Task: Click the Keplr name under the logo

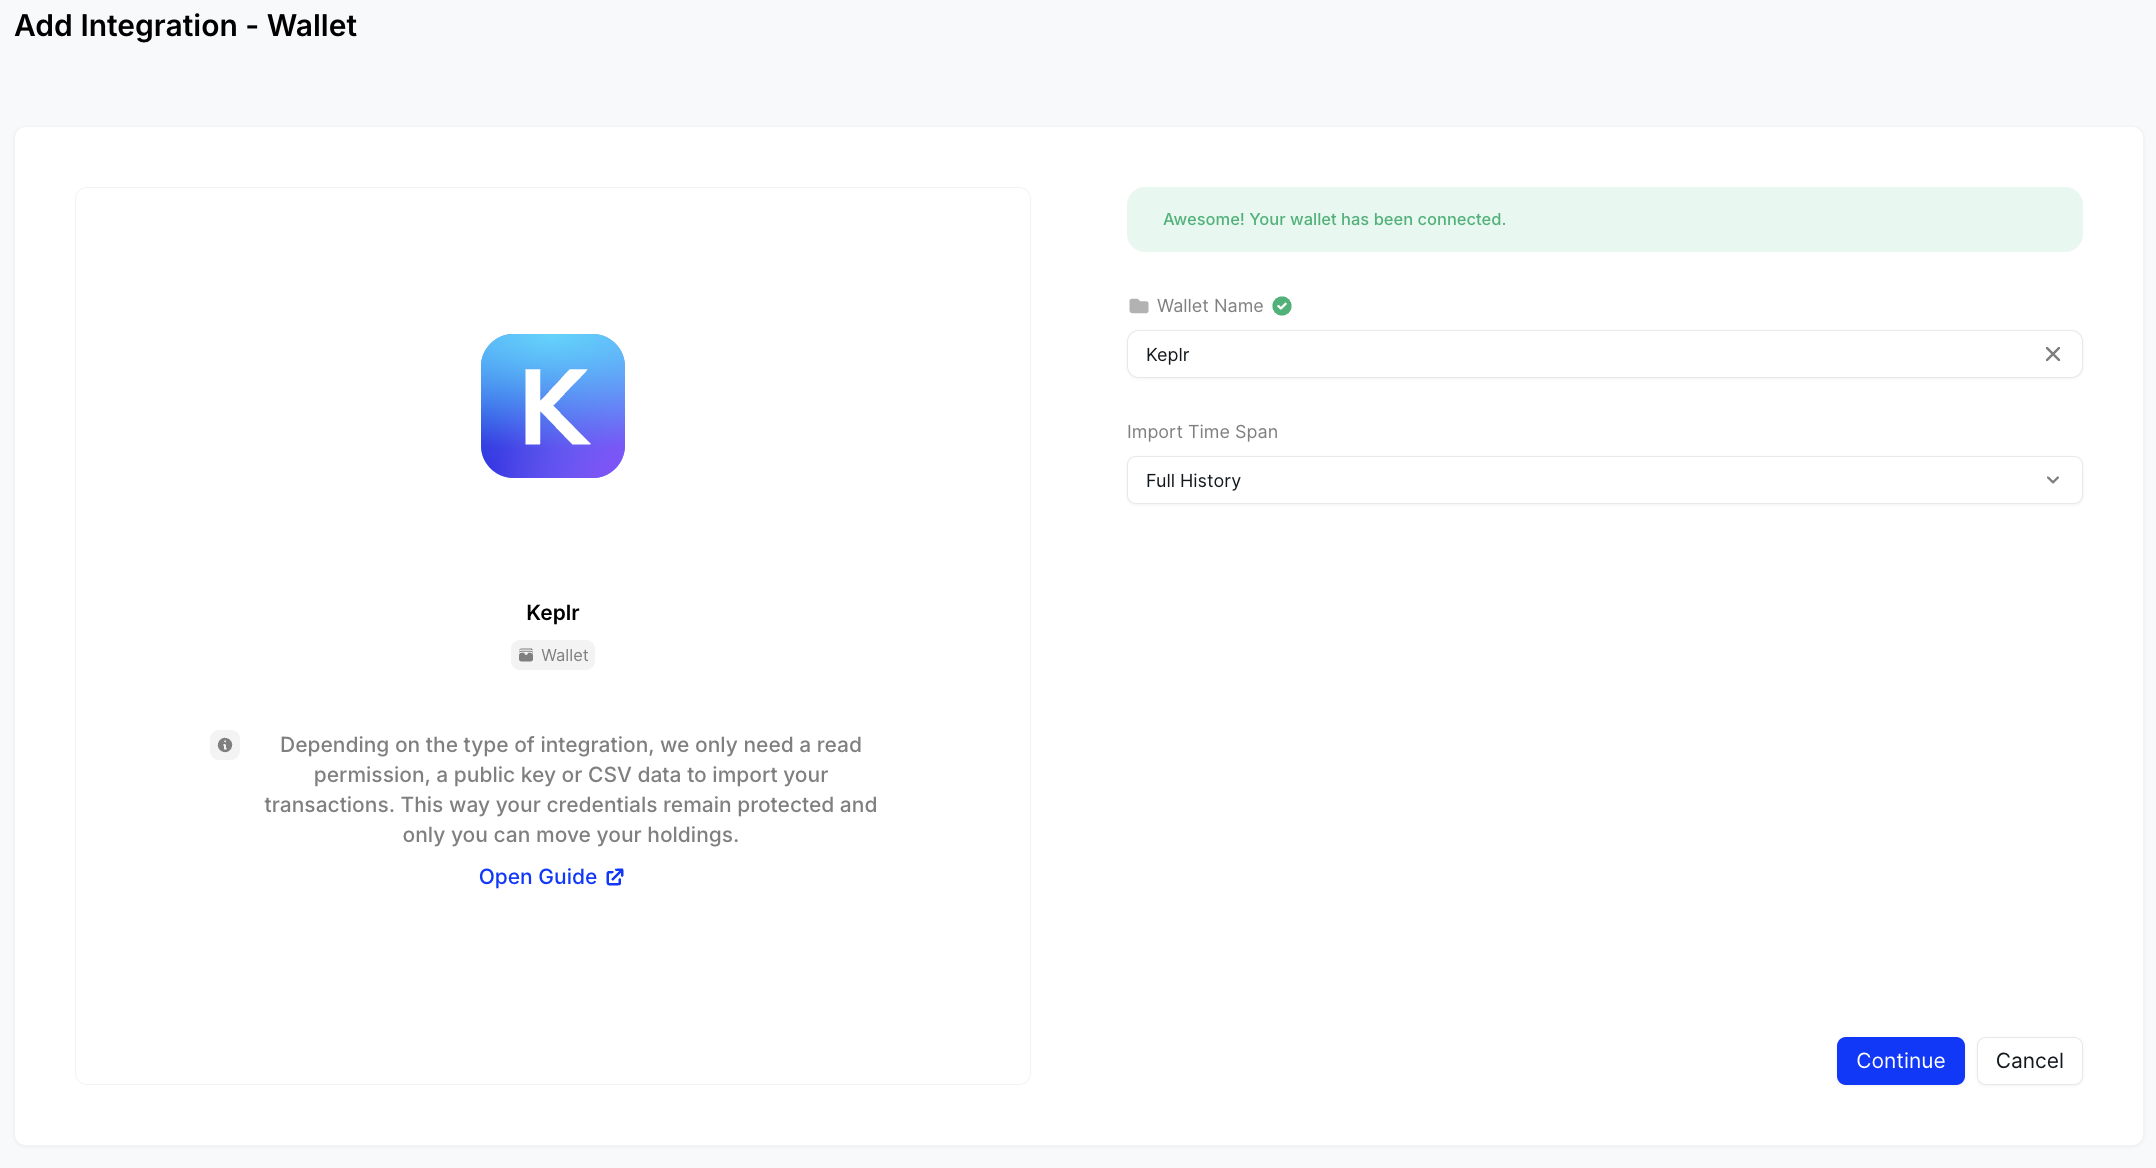Action: point(553,612)
